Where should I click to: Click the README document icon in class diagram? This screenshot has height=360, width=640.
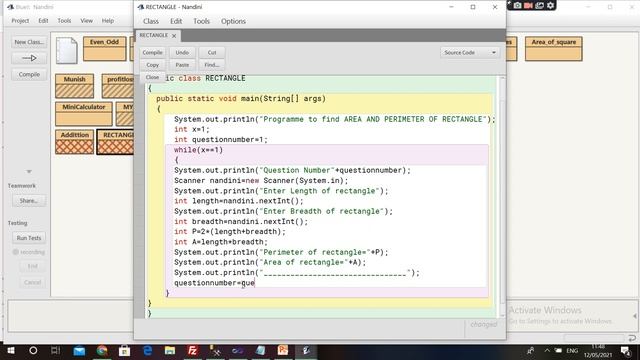[67, 50]
